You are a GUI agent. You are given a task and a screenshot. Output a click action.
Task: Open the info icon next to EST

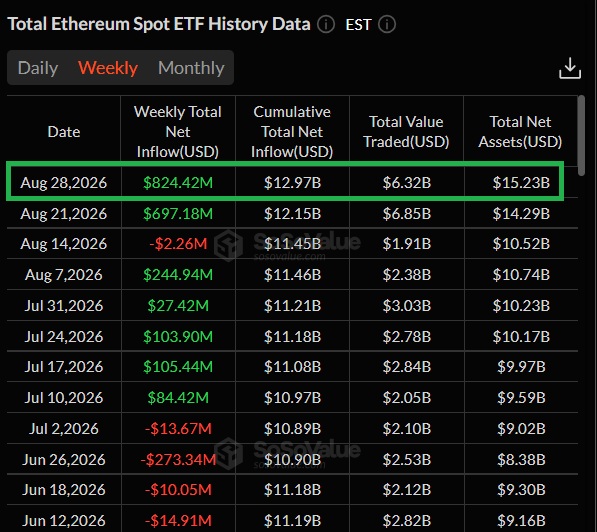pyautogui.click(x=387, y=24)
